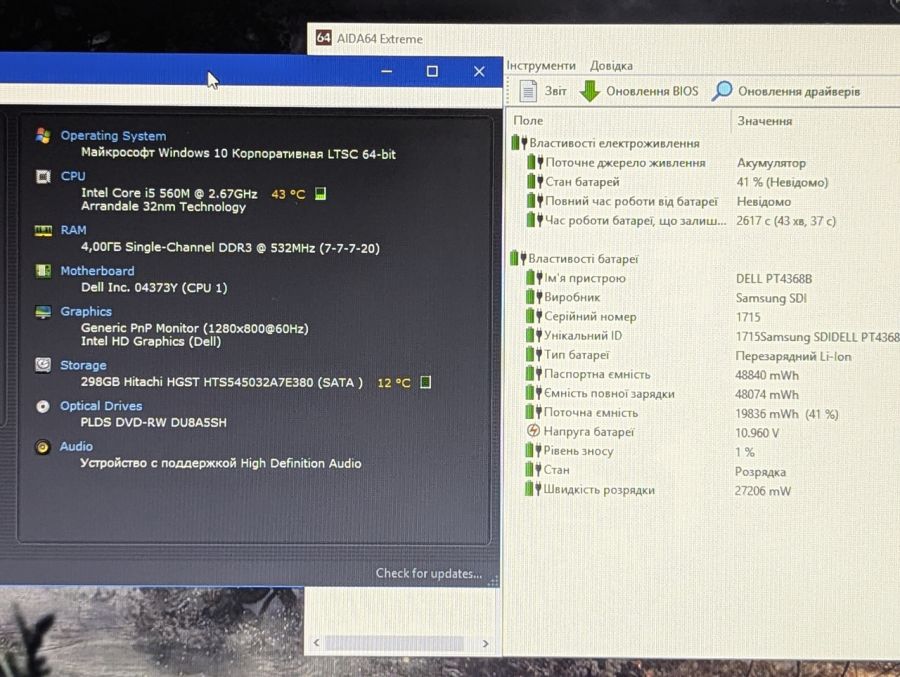Screen dimensions: 900x677
Task: Click icon next to Серійний номер row
Action: tap(534, 316)
